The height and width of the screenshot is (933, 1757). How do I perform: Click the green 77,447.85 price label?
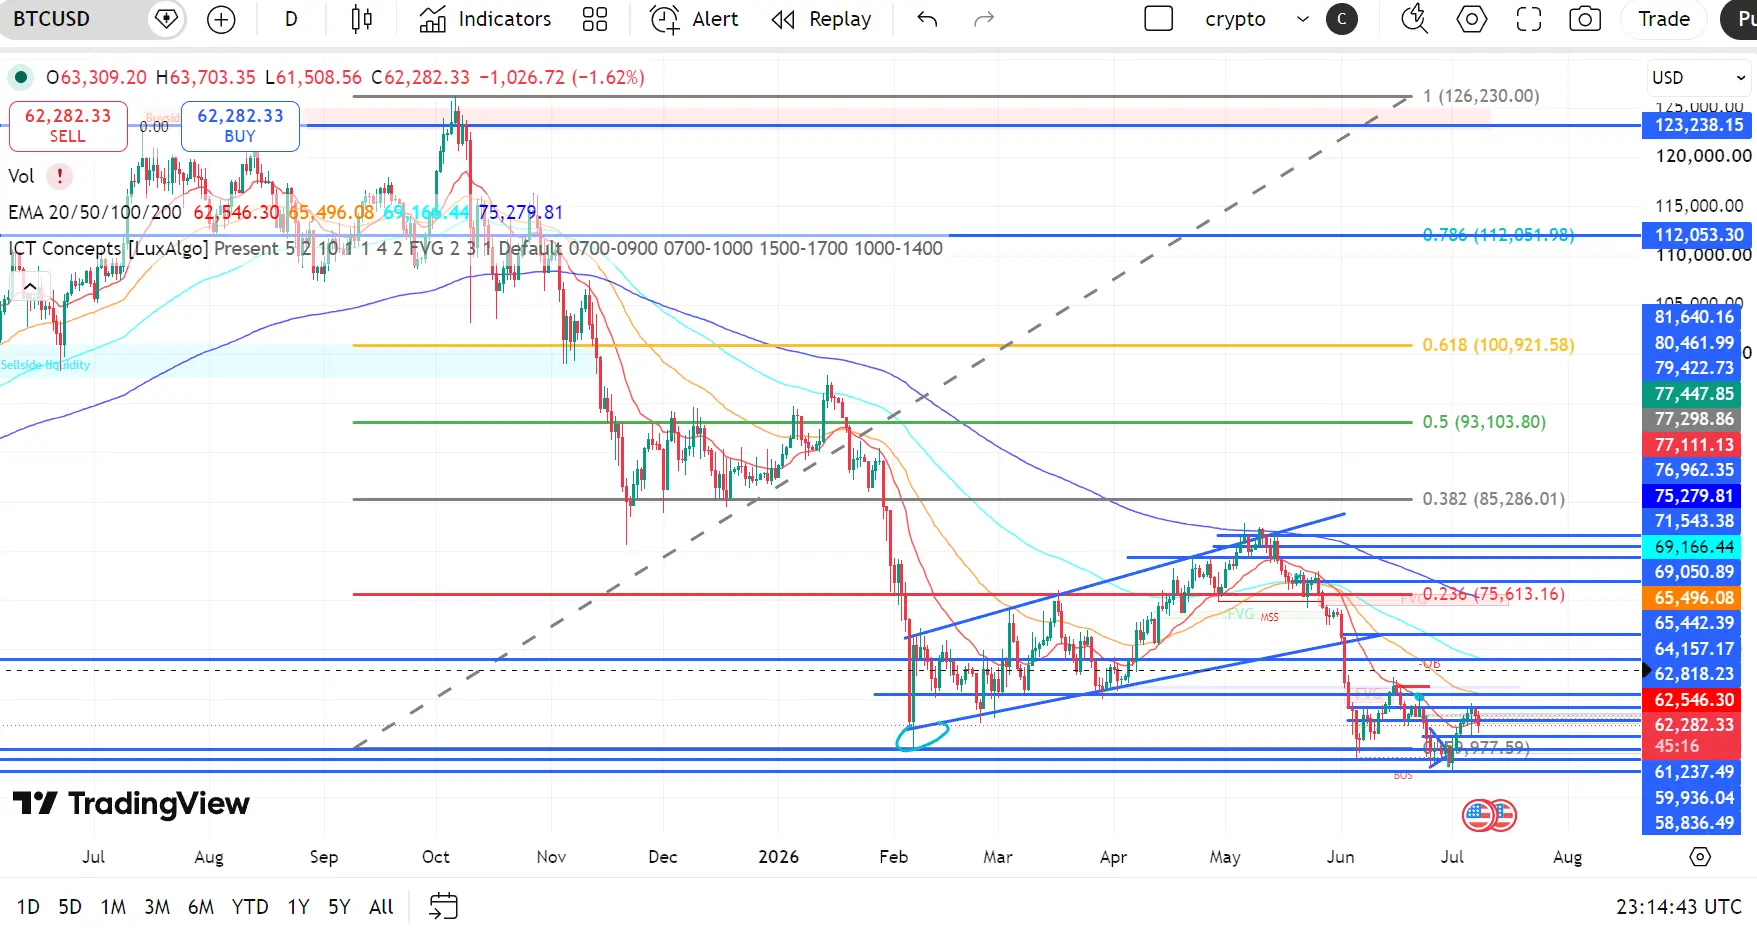(x=1693, y=394)
